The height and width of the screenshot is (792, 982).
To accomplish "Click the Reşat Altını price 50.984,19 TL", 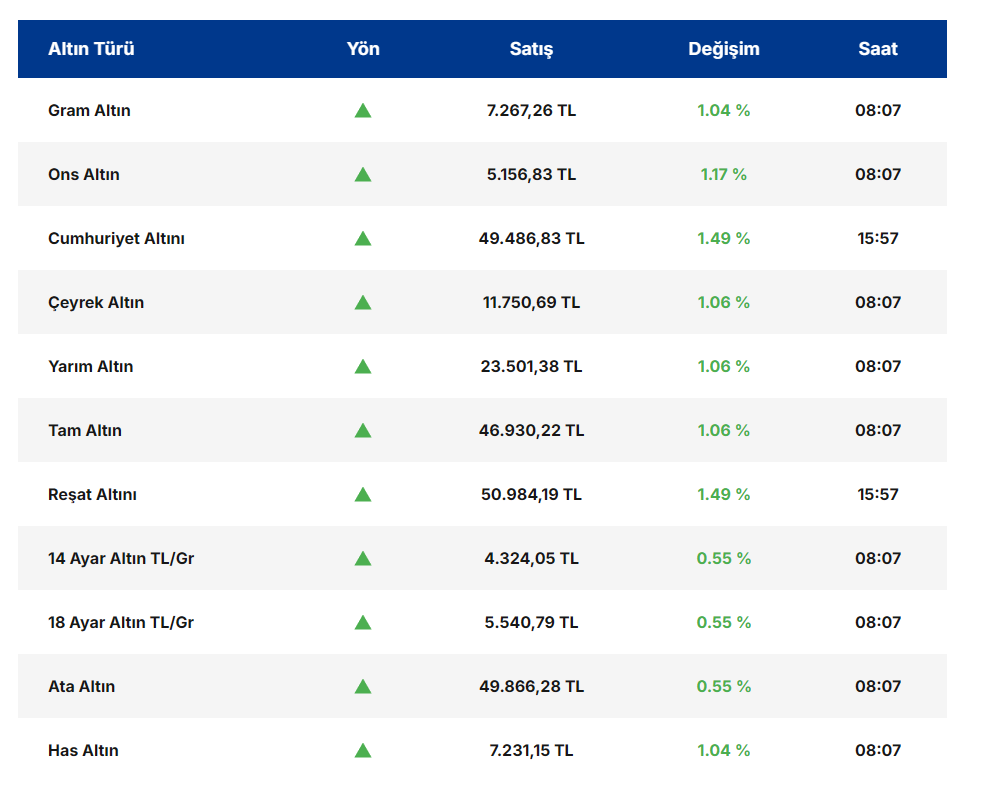I will pyautogui.click(x=531, y=494).
